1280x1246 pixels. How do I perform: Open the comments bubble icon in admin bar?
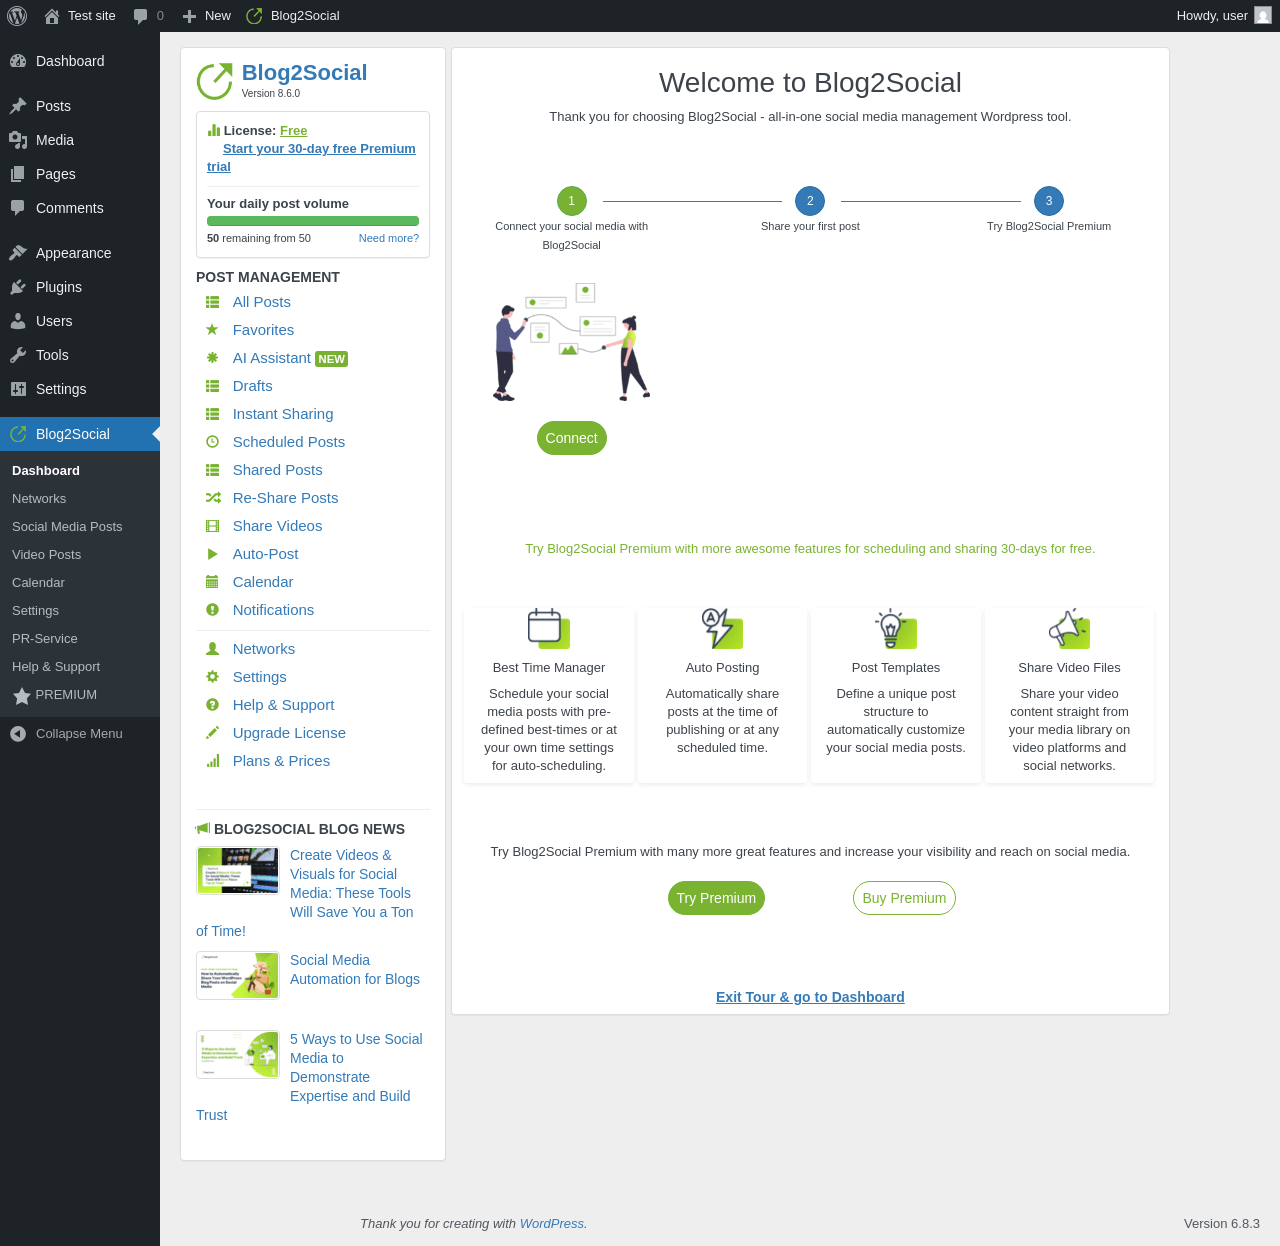coord(140,16)
